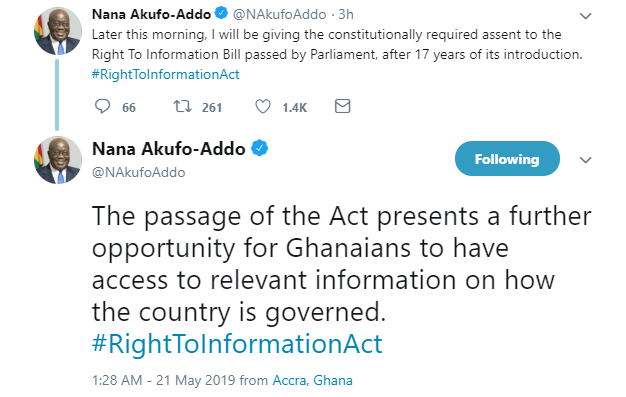
Task: Click verified badge next to small Nana Akufo-Addo
Action: pos(221,14)
